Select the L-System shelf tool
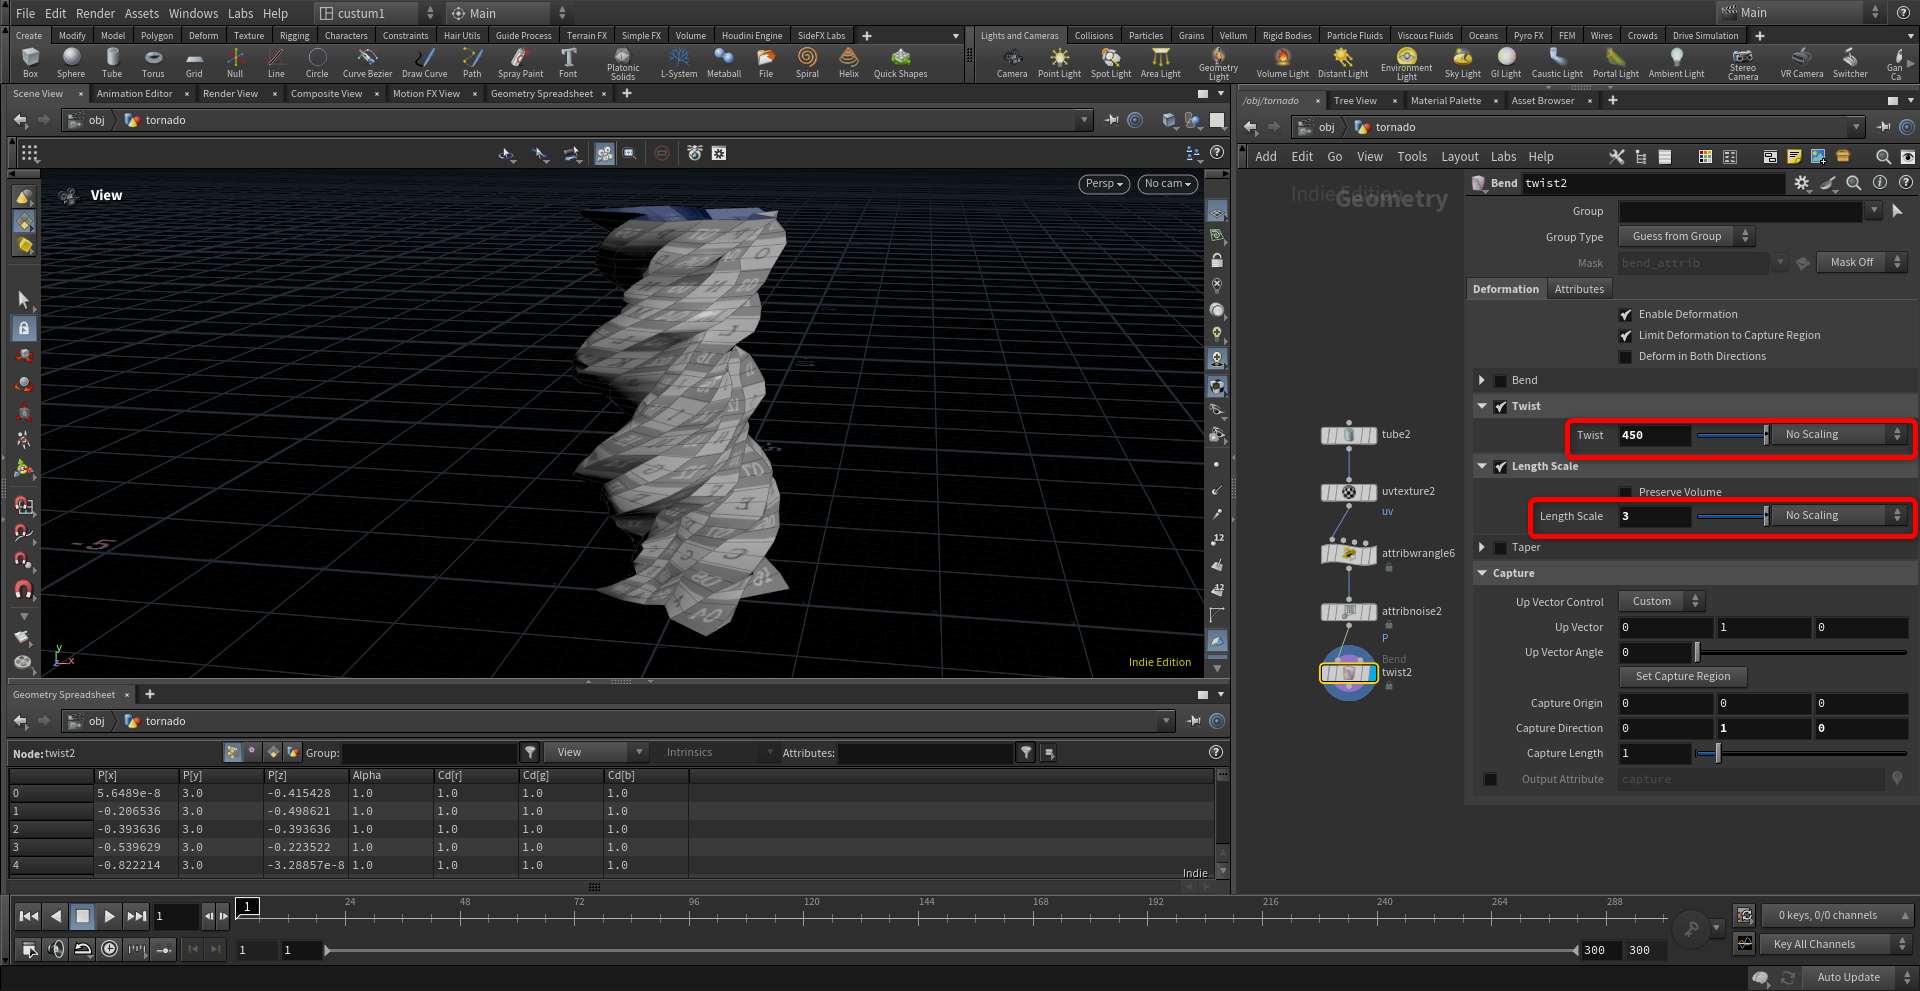The height and width of the screenshot is (991, 1920). point(679,62)
